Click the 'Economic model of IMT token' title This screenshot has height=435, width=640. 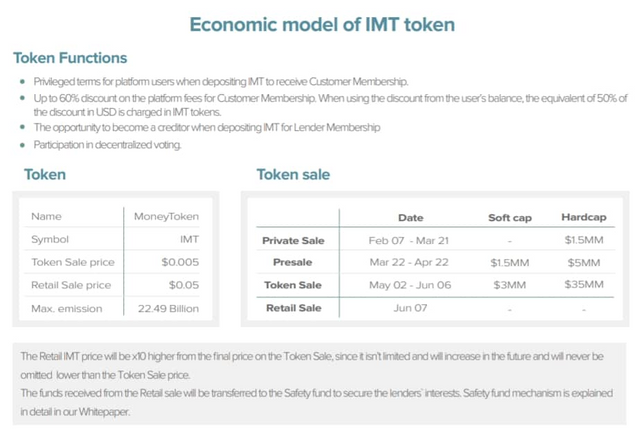click(319, 24)
